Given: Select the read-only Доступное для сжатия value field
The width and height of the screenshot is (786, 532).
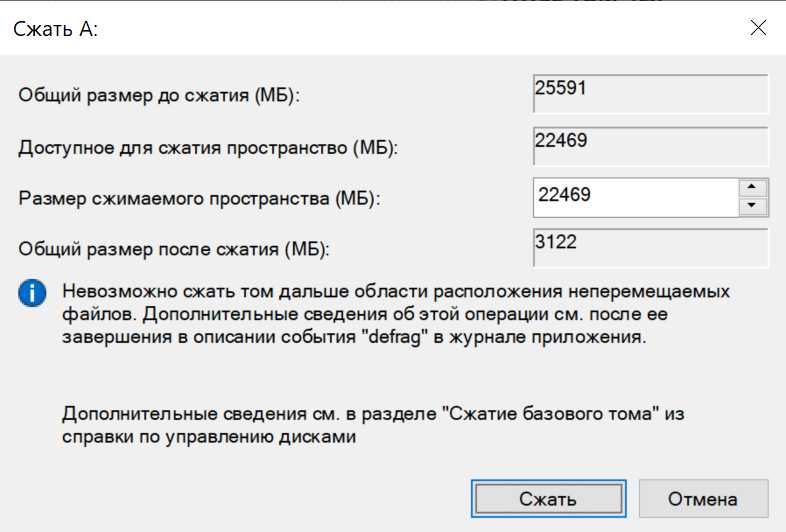Looking at the screenshot, I should click(x=650, y=146).
